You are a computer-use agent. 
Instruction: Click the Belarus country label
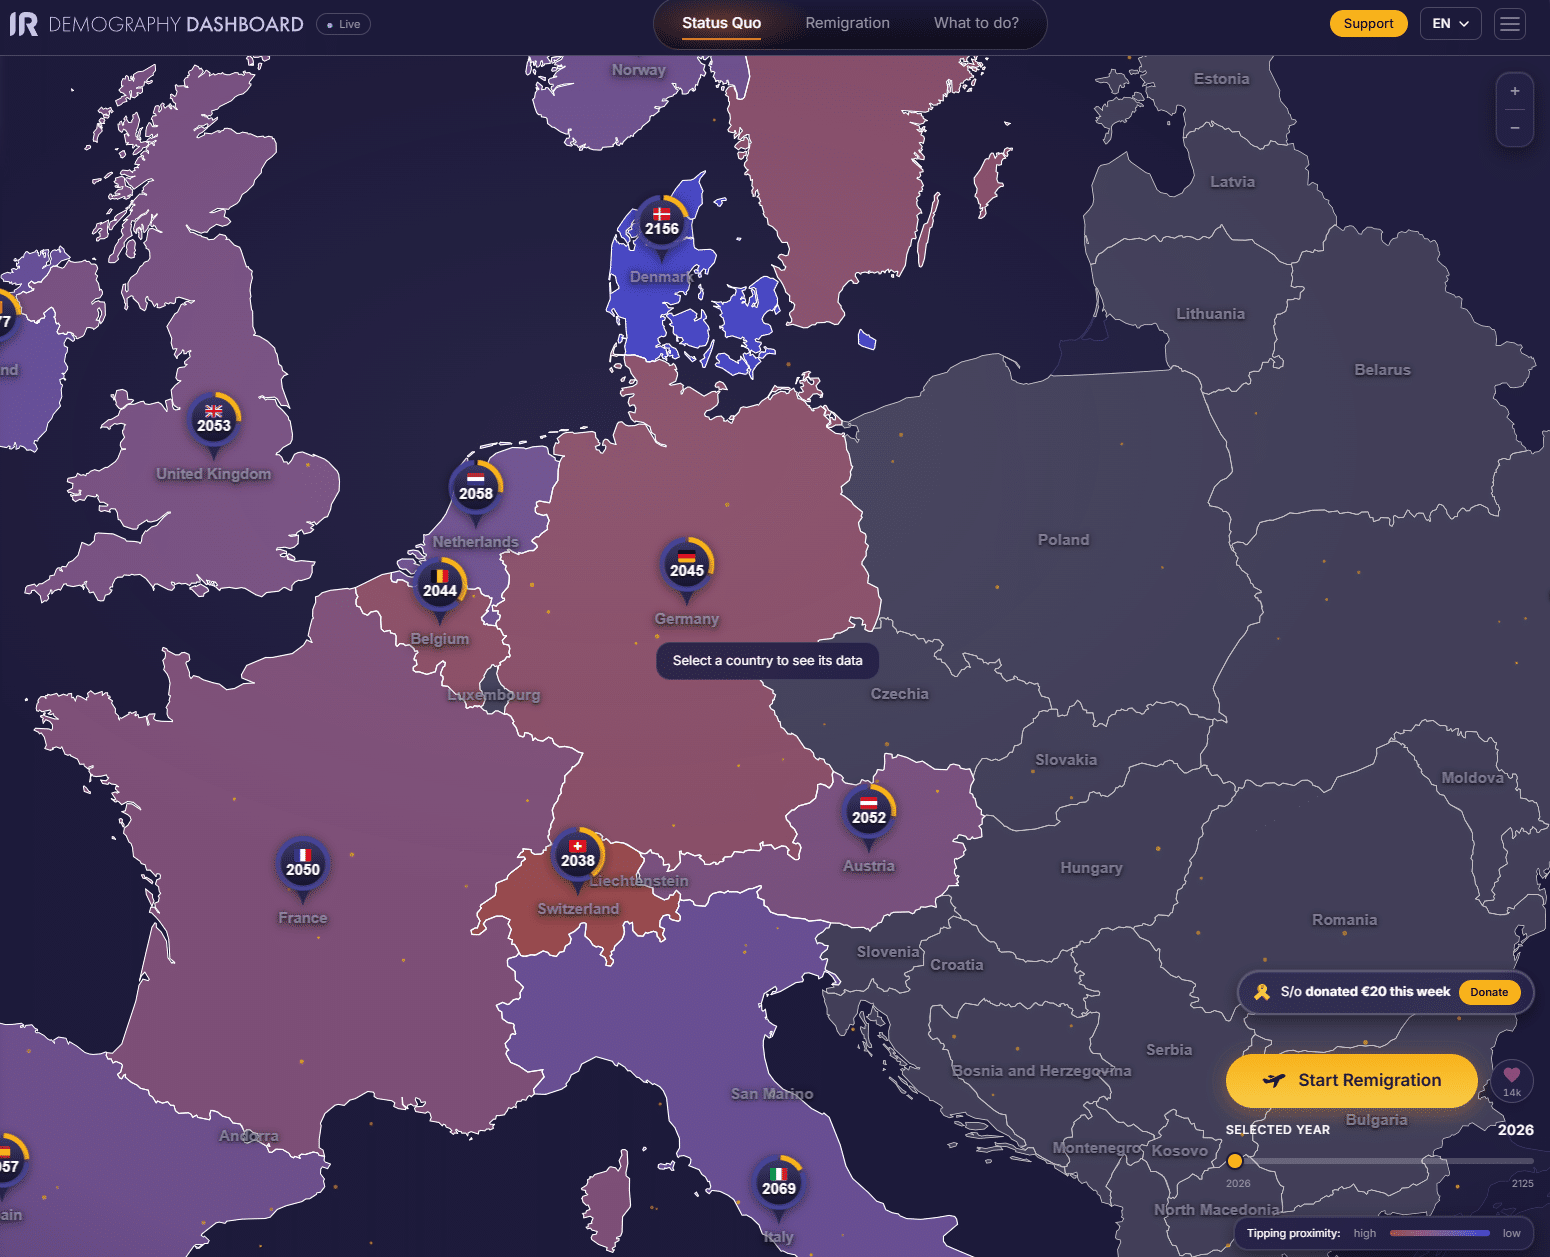click(1383, 370)
